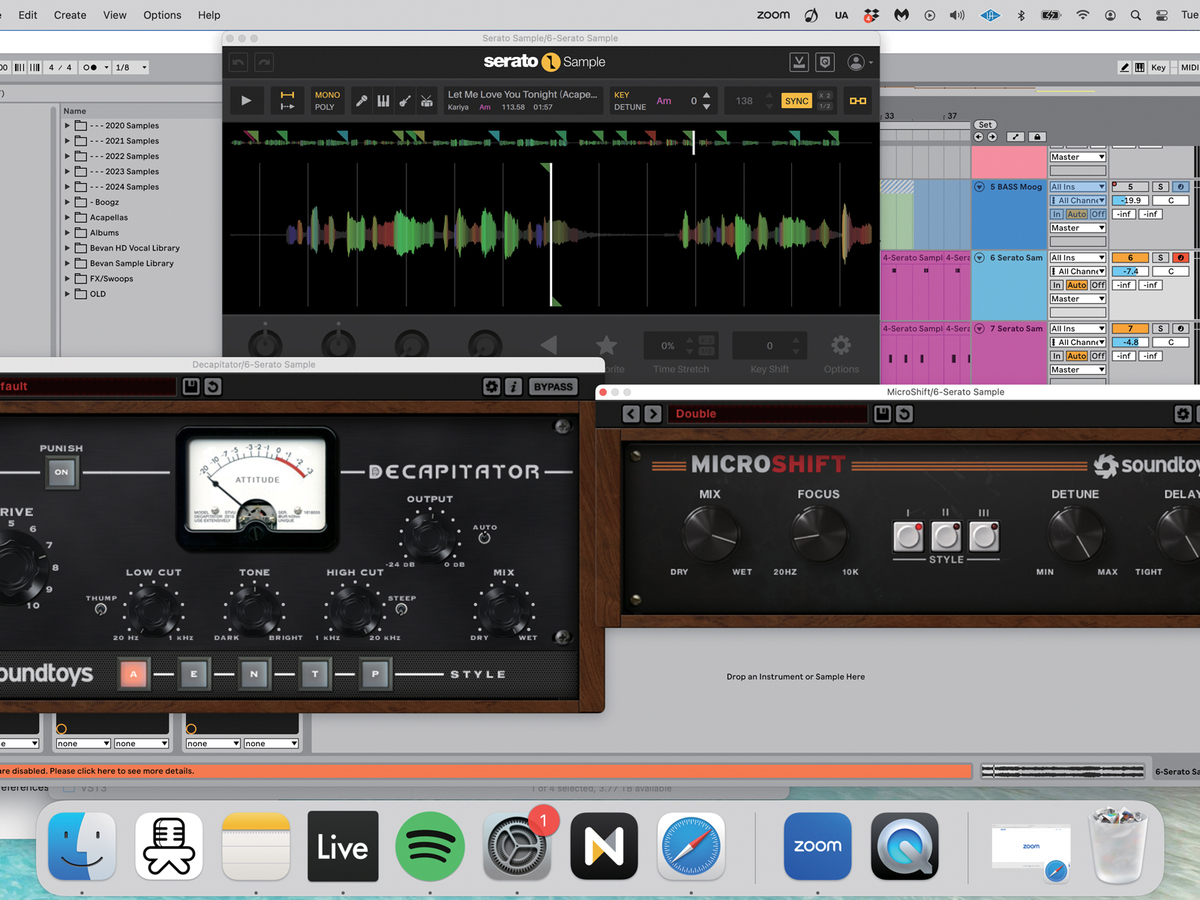Screen dimensions: 1200x900
Task: Expand the 2023 Samples folder
Action: 68,171
